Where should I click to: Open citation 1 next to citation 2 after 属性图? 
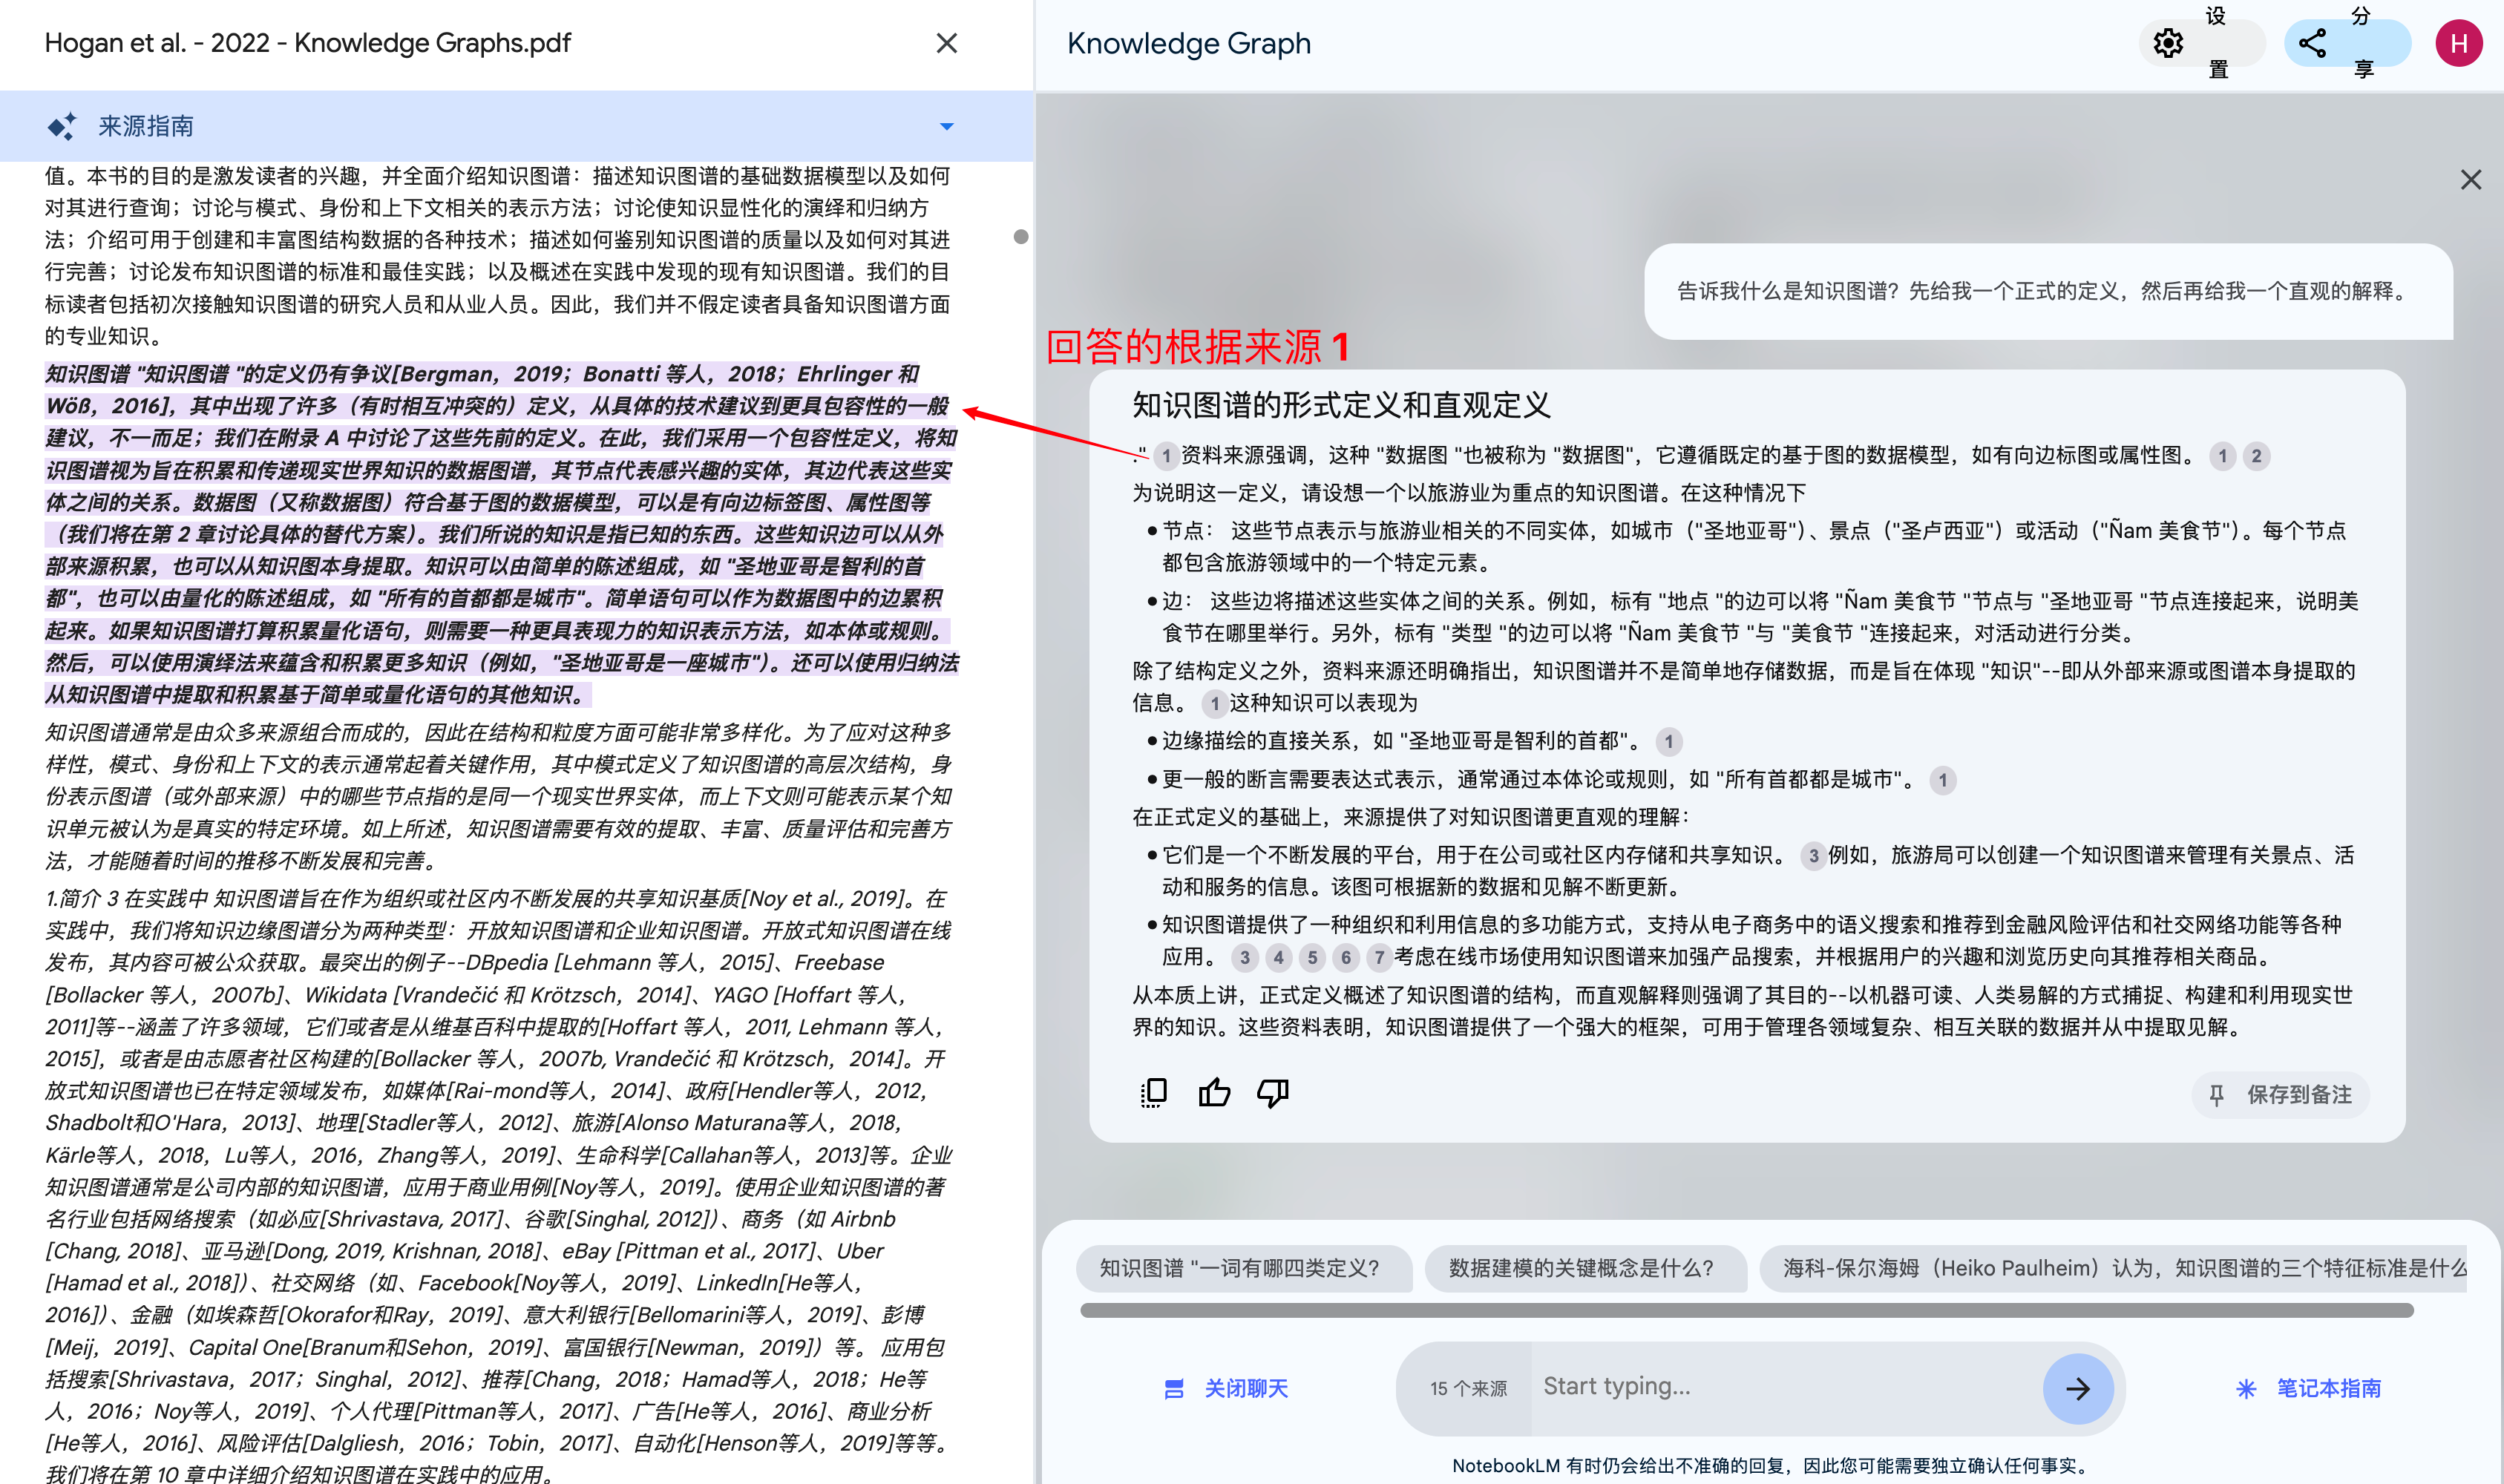coord(2222,456)
